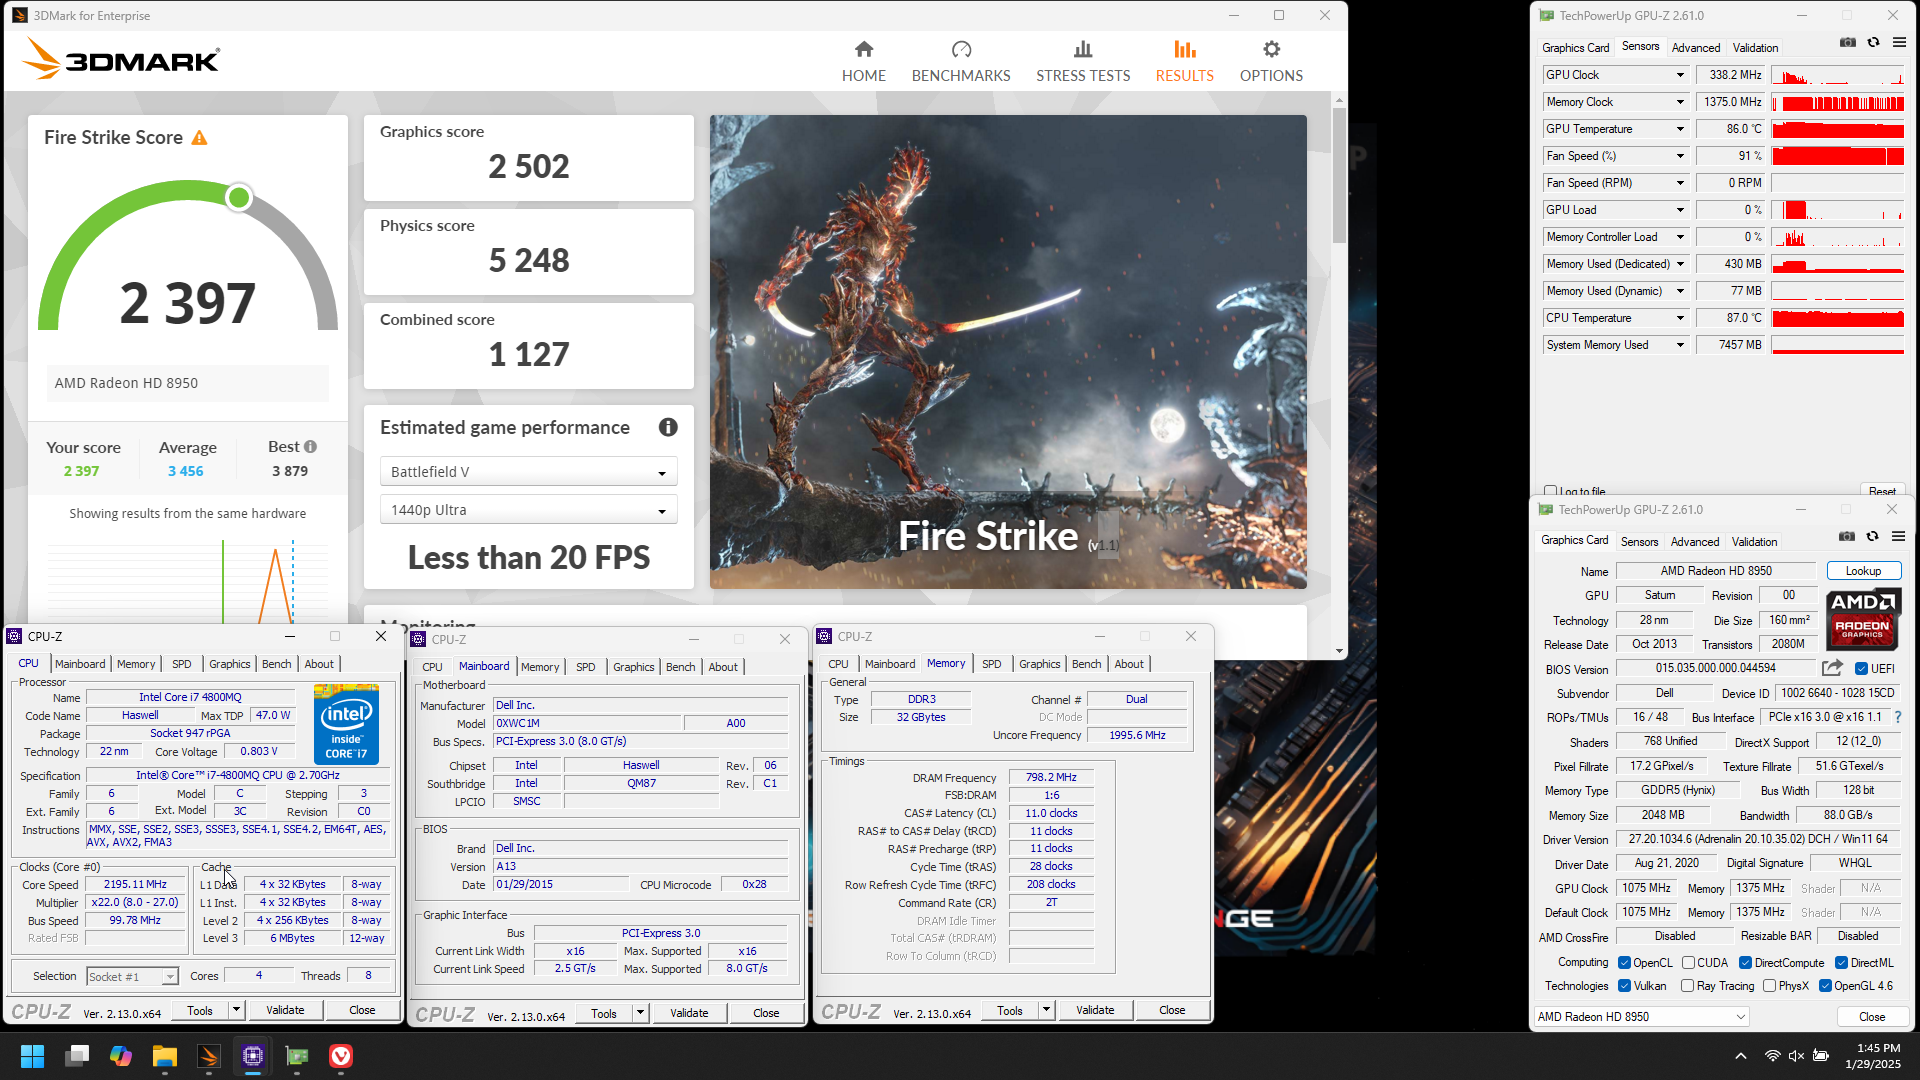Open the 1440p Ultra resolution dropdown
The image size is (1920, 1080).
tap(528, 510)
